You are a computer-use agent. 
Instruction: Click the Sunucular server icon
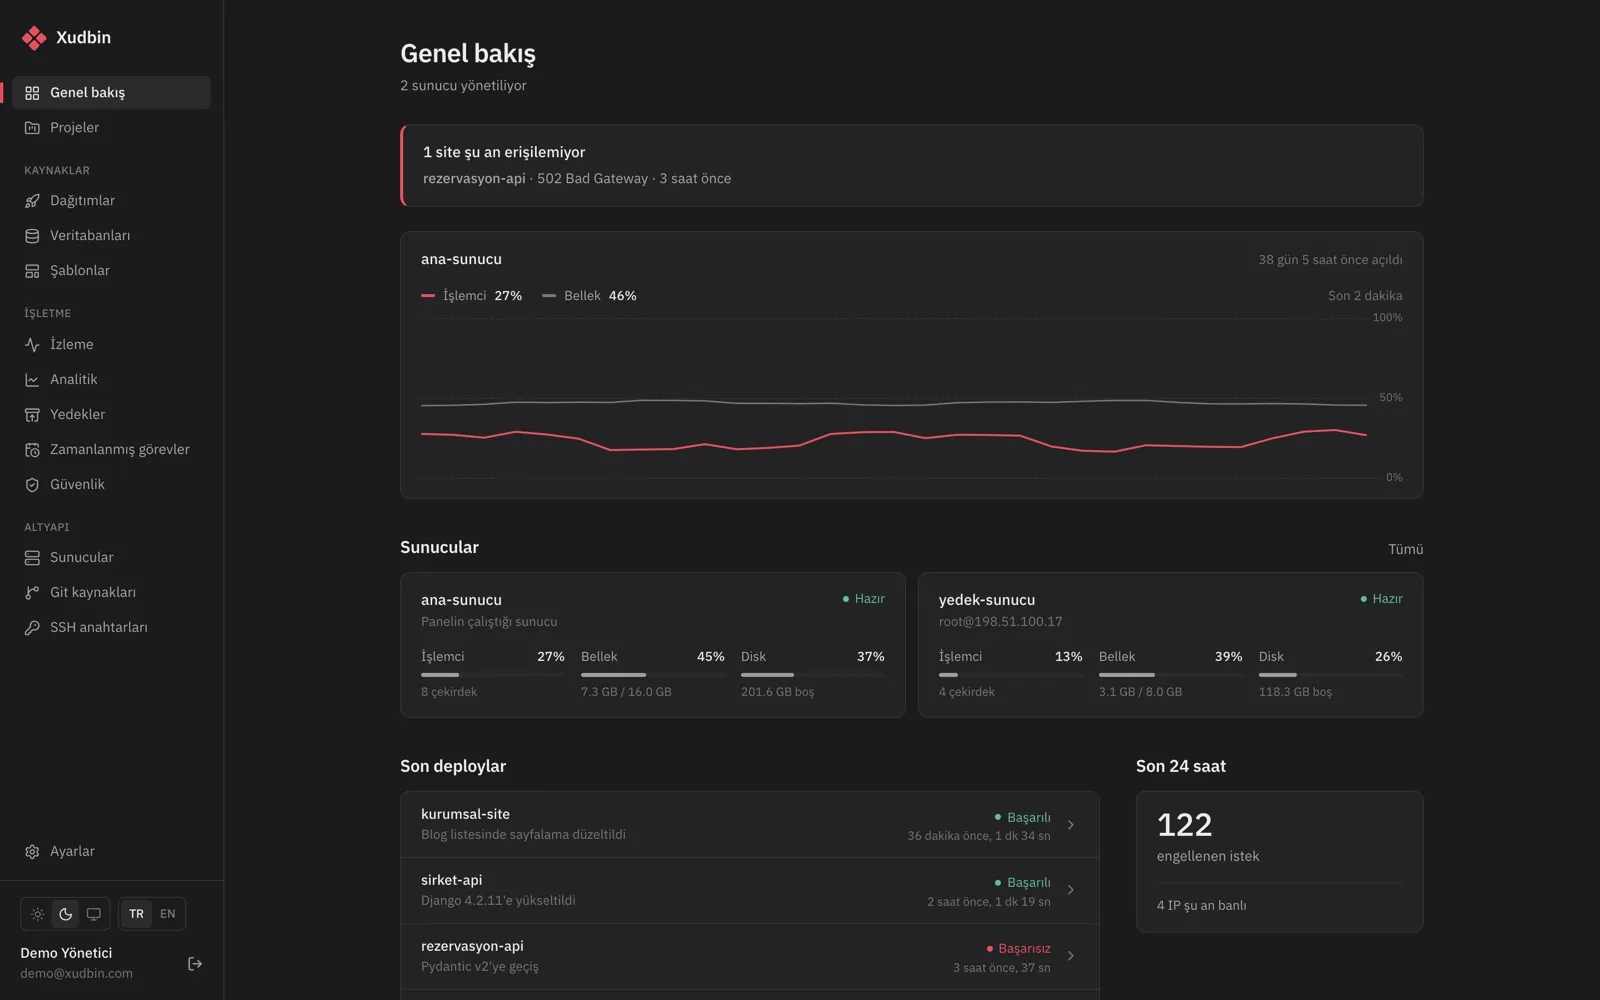tap(32, 558)
